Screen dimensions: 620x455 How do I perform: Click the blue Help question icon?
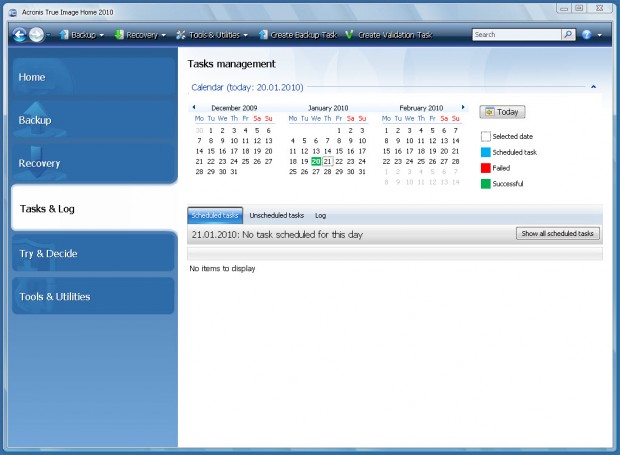pyautogui.click(x=587, y=35)
